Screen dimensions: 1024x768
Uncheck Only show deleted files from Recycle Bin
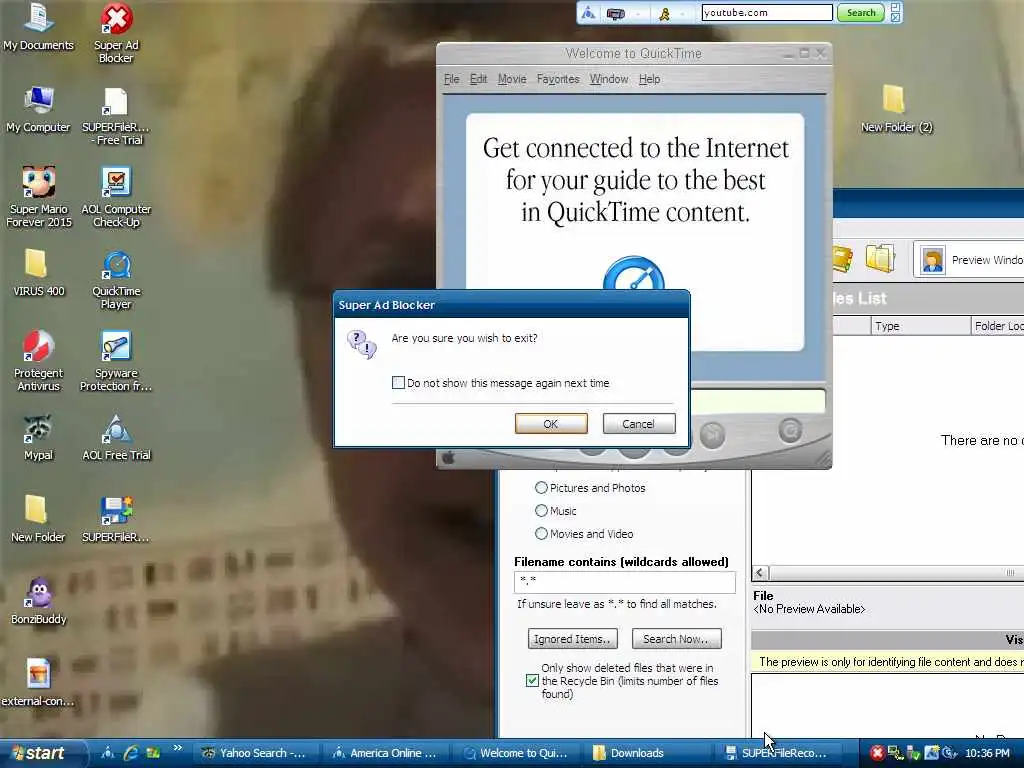click(532, 680)
